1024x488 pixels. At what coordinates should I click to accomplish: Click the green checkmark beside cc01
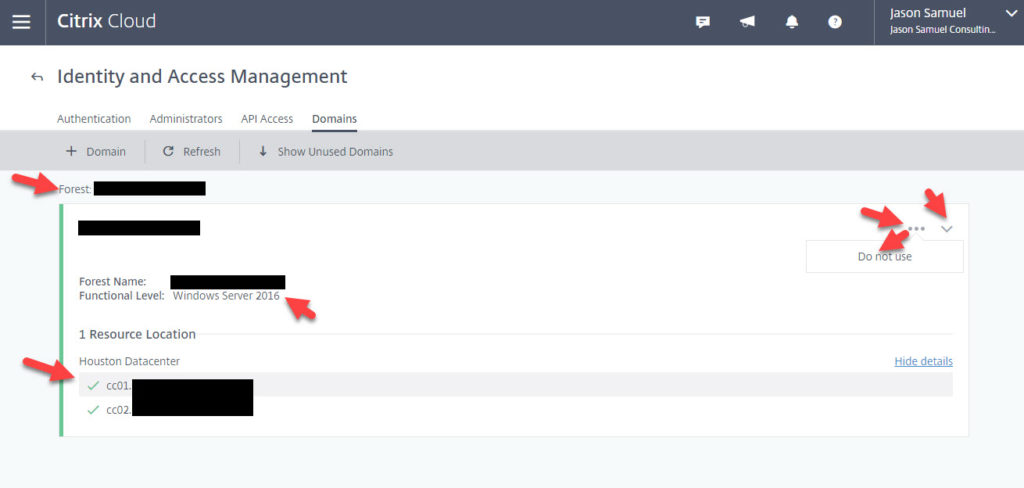(x=93, y=385)
